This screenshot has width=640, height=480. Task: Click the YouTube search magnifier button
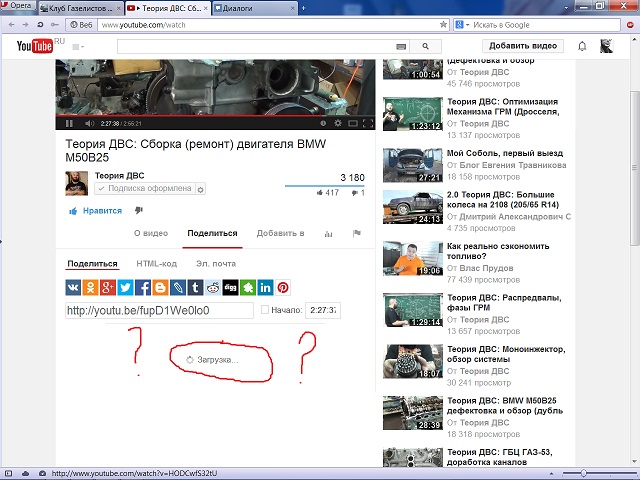click(425, 46)
